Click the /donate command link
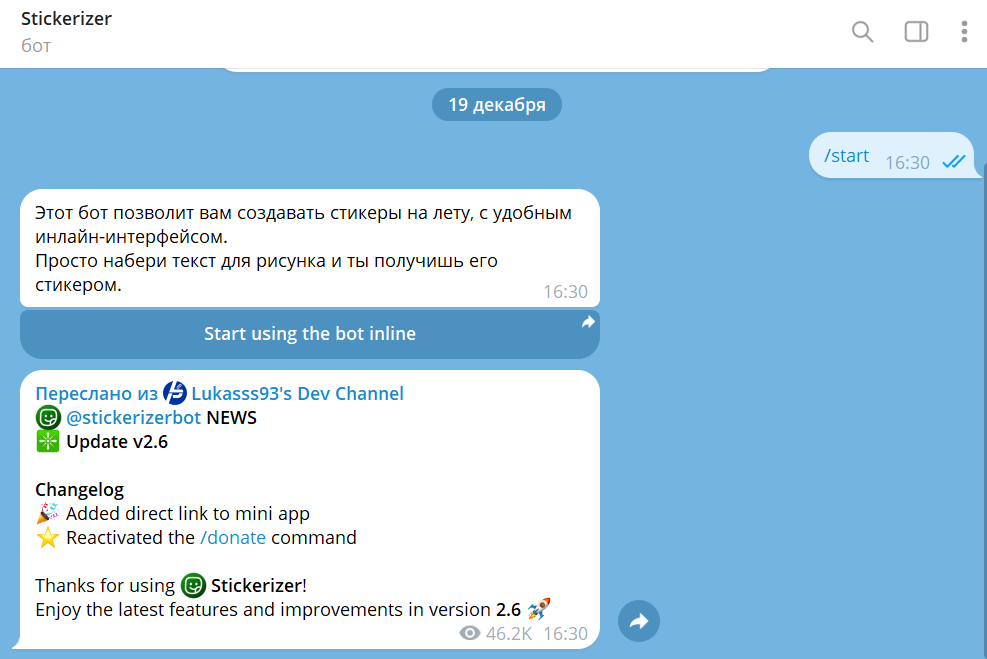The height and width of the screenshot is (659, 987). coord(233,537)
